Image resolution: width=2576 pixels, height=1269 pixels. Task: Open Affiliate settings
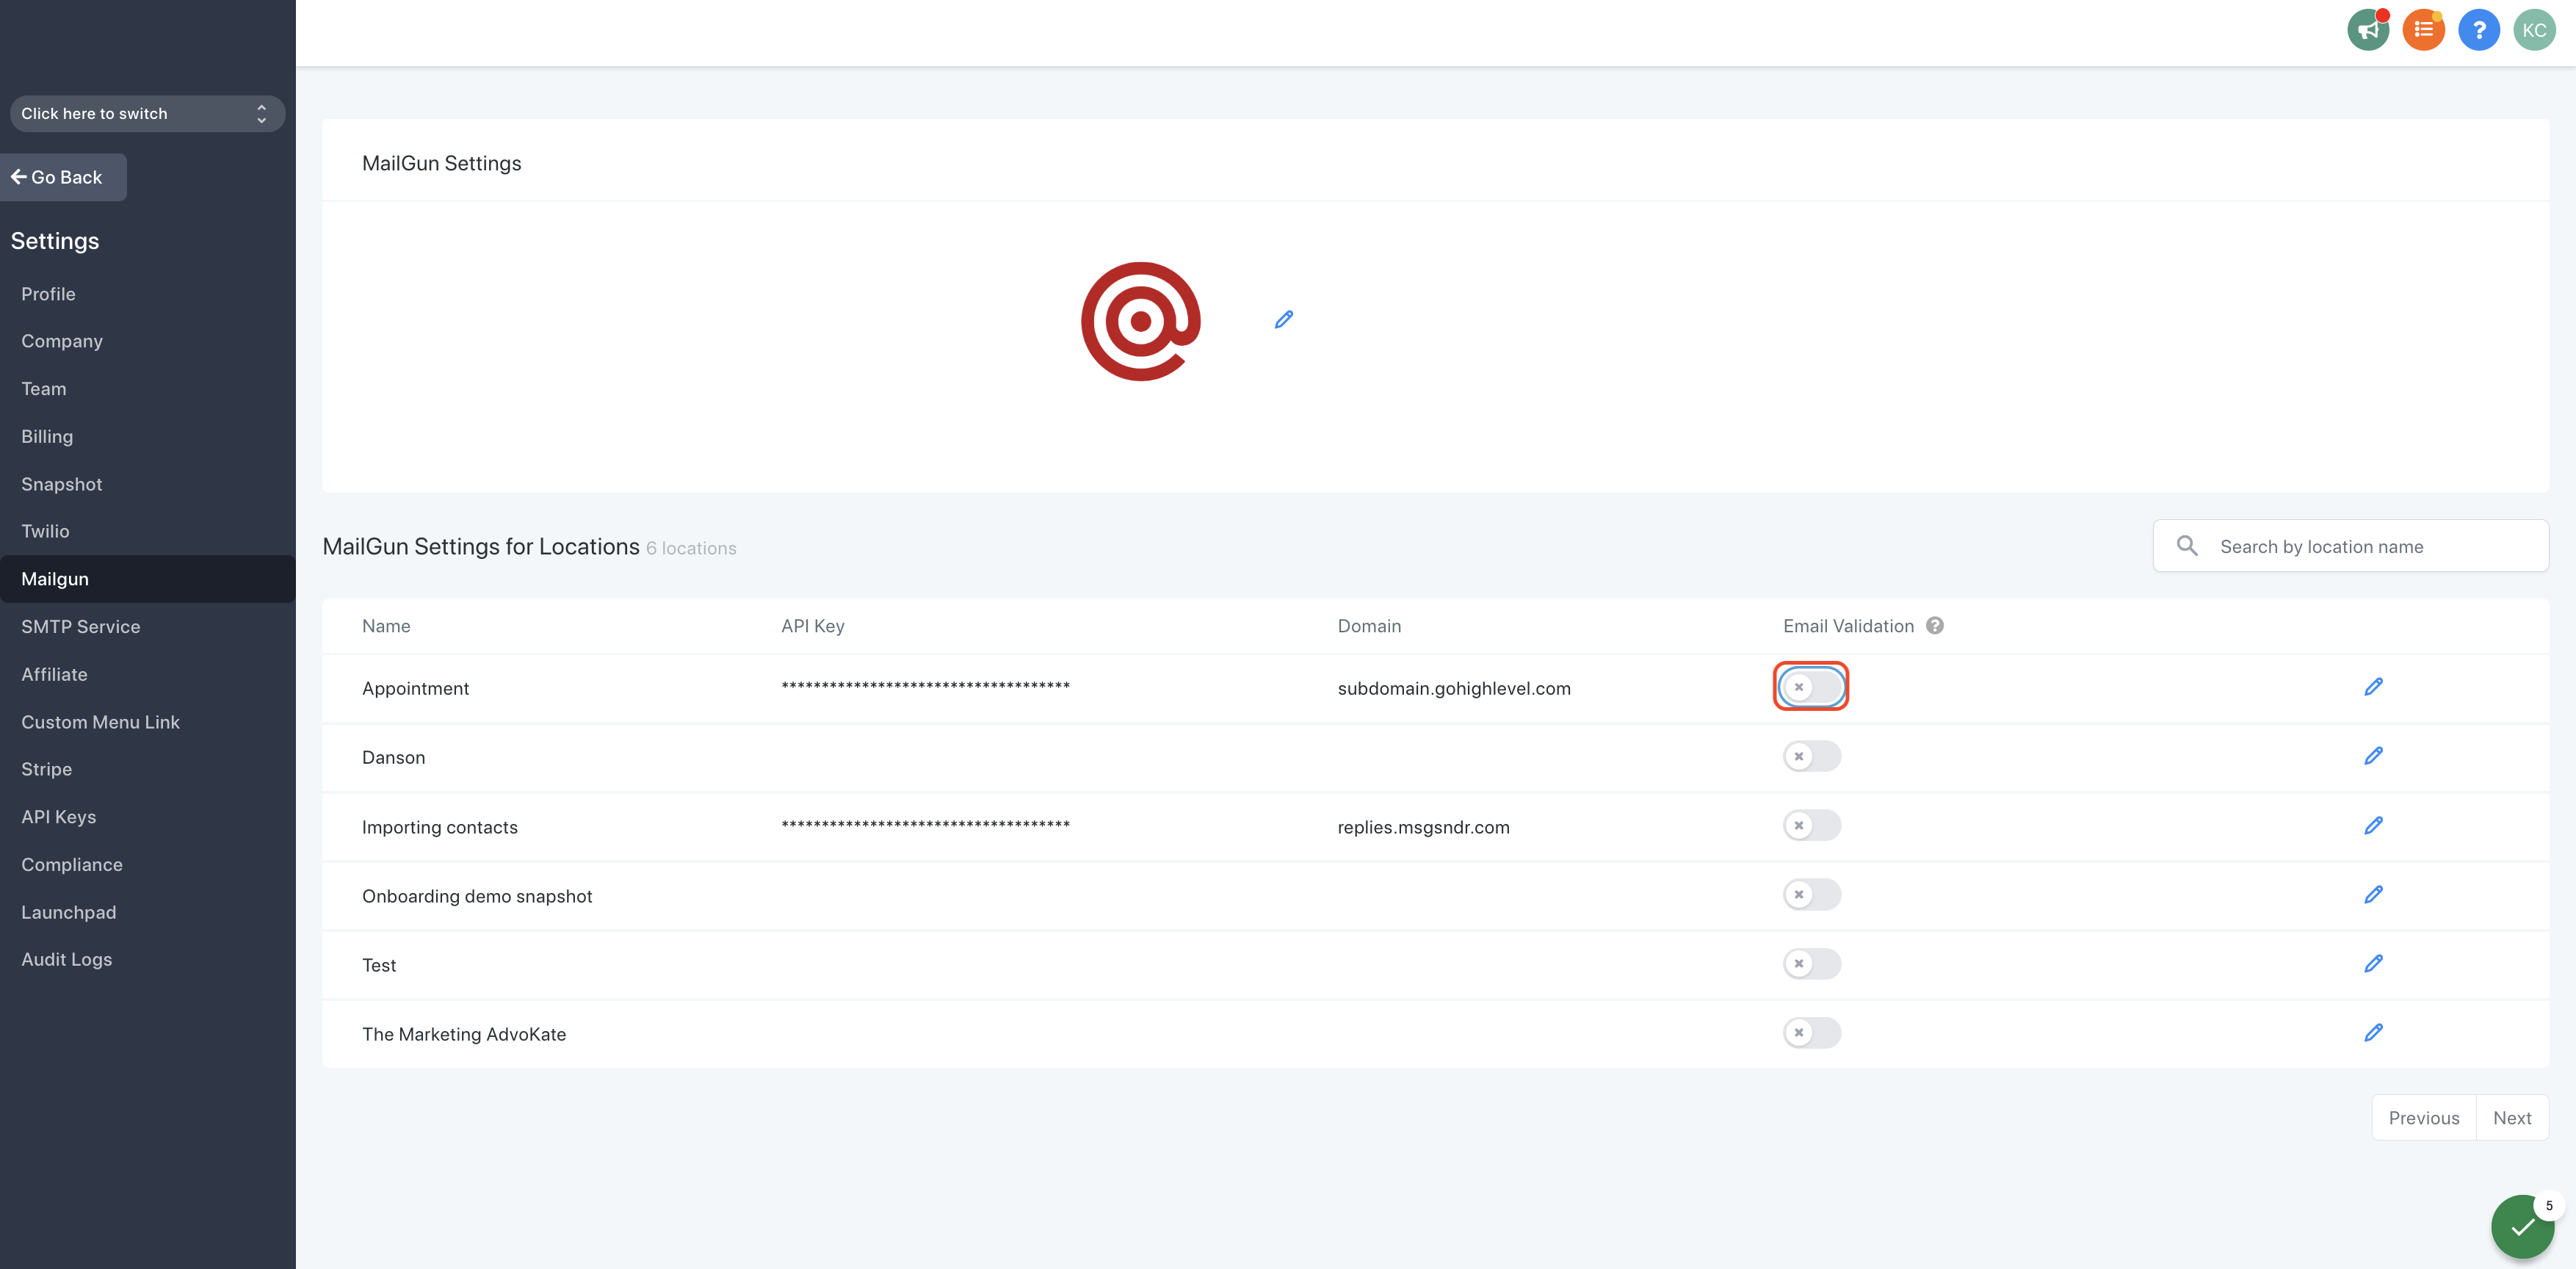[54, 674]
